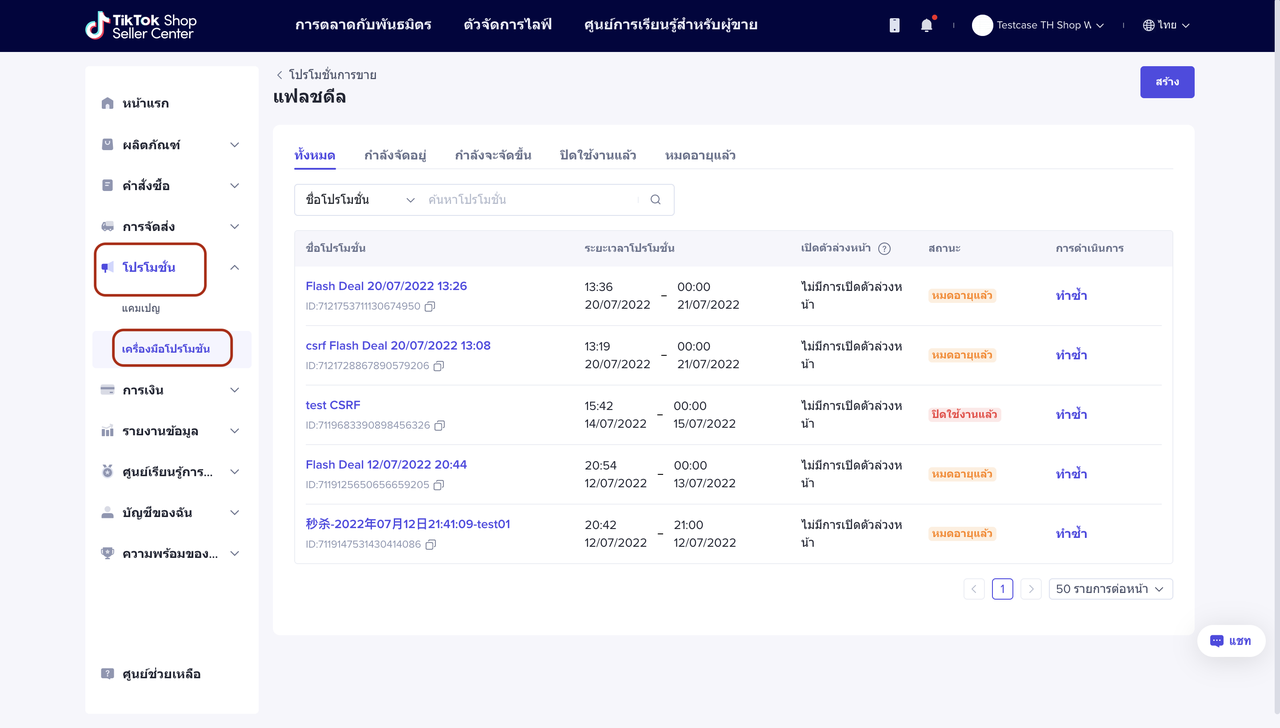1280x728 pixels.
Task: Expand the ผลิตภัณฑ์ sidebar section
Action: 234,145
